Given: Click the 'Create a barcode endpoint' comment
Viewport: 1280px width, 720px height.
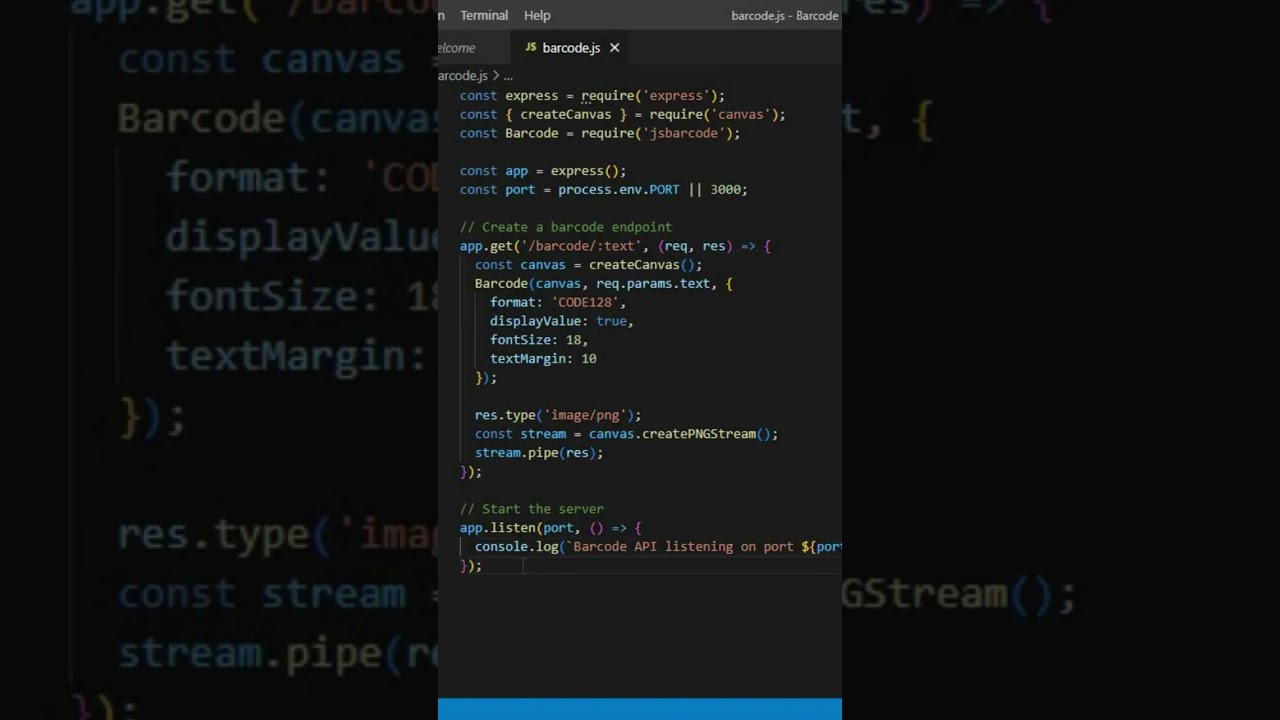Looking at the screenshot, I should [565, 227].
